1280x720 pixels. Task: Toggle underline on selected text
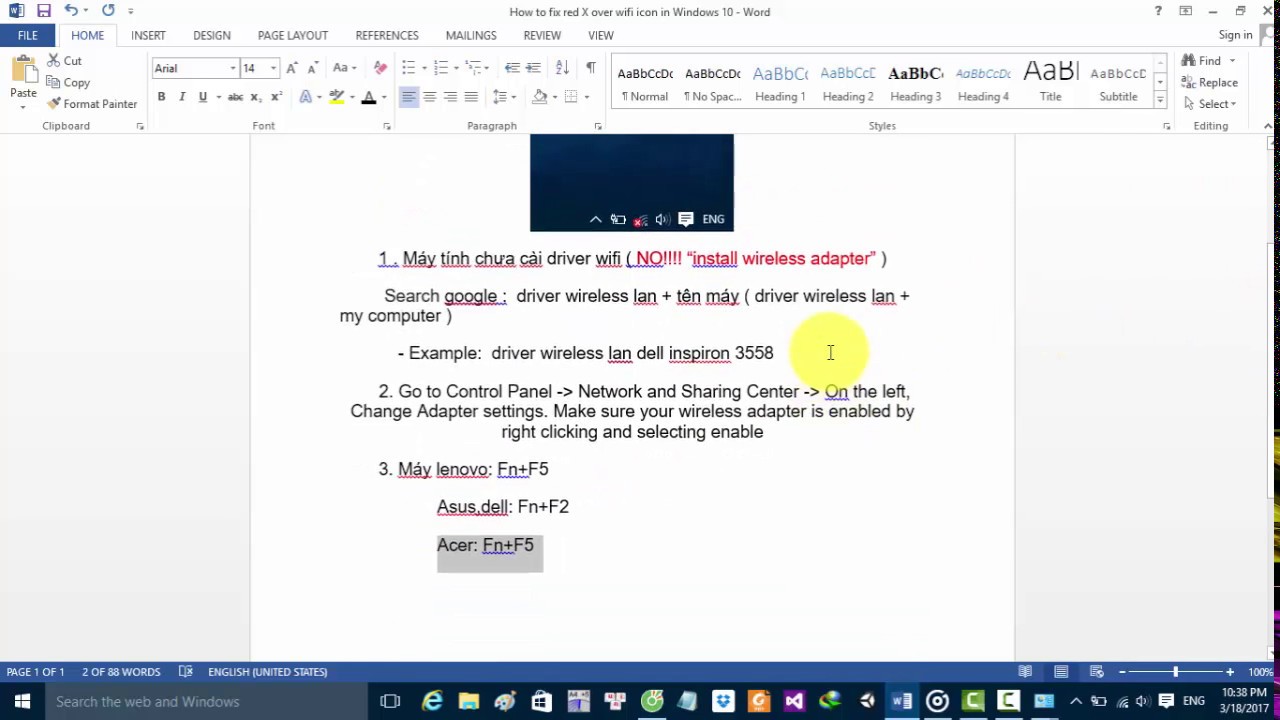coord(202,97)
